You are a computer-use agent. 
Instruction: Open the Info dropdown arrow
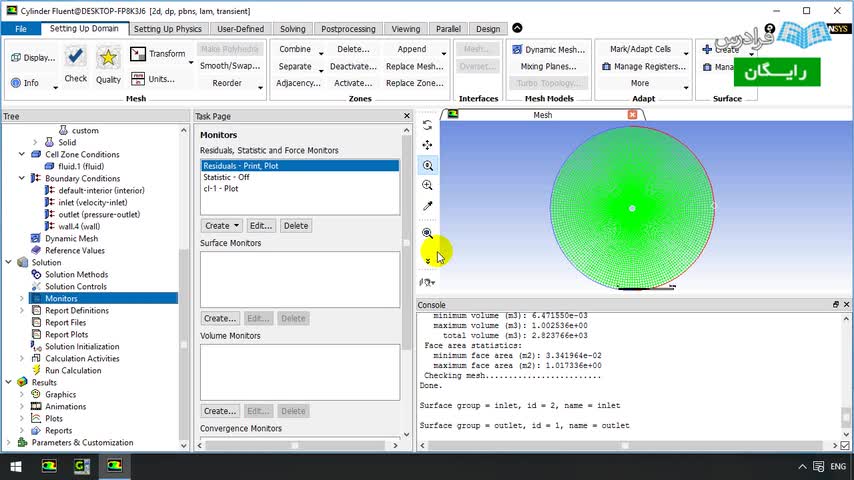pyautogui.click(x=55, y=87)
